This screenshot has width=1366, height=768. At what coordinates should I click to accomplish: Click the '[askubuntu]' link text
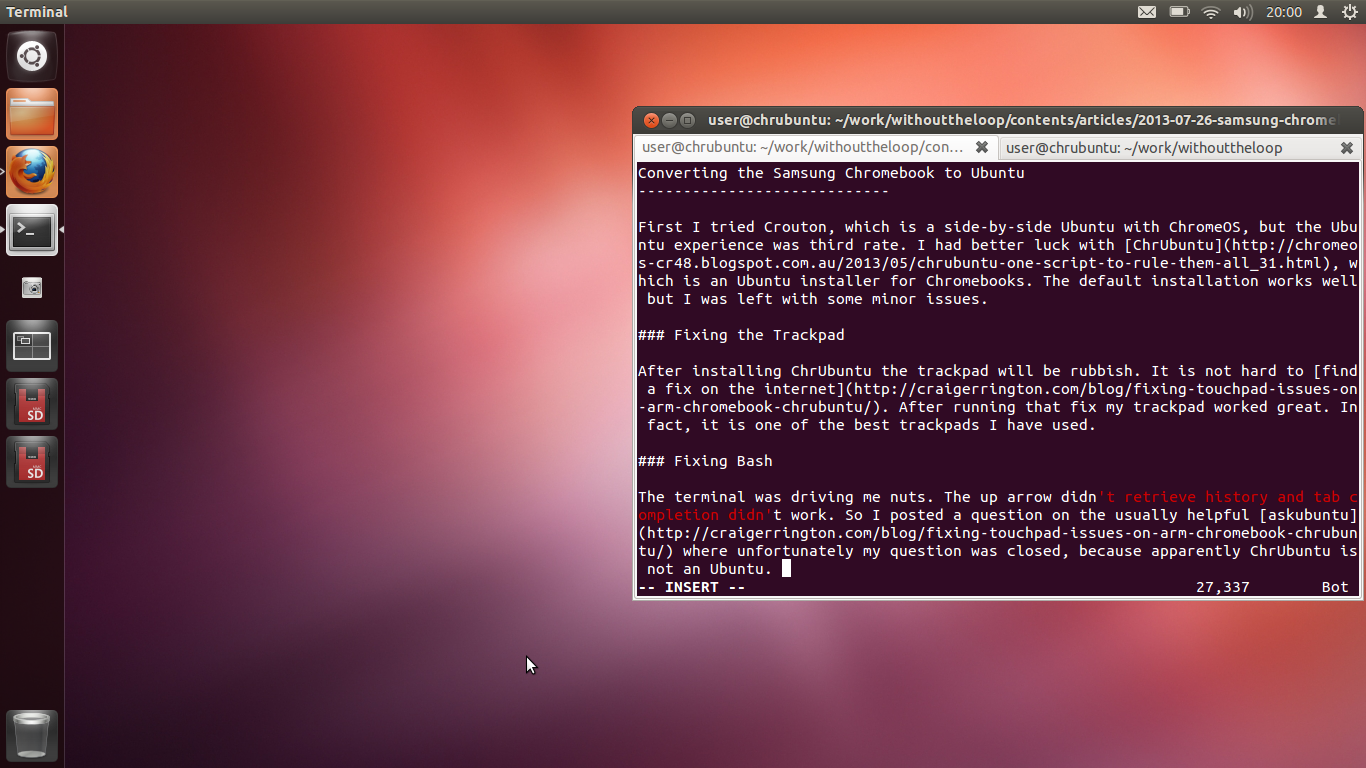tap(1309, 514)
